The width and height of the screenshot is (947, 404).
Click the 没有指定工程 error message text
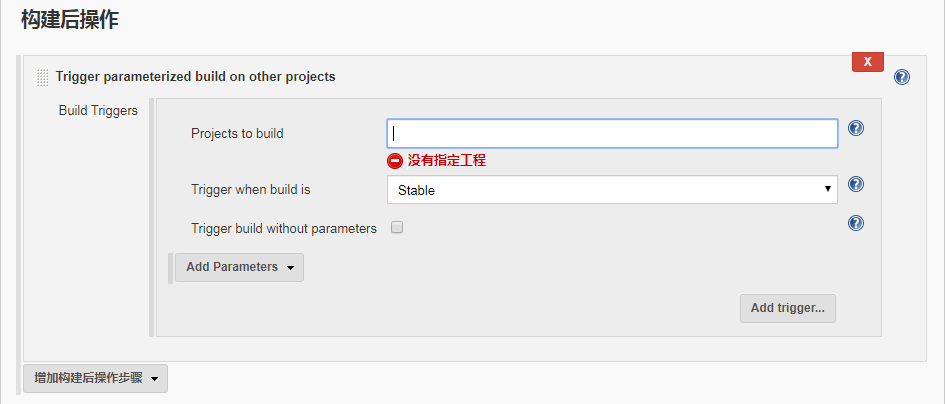coord(446,161)
